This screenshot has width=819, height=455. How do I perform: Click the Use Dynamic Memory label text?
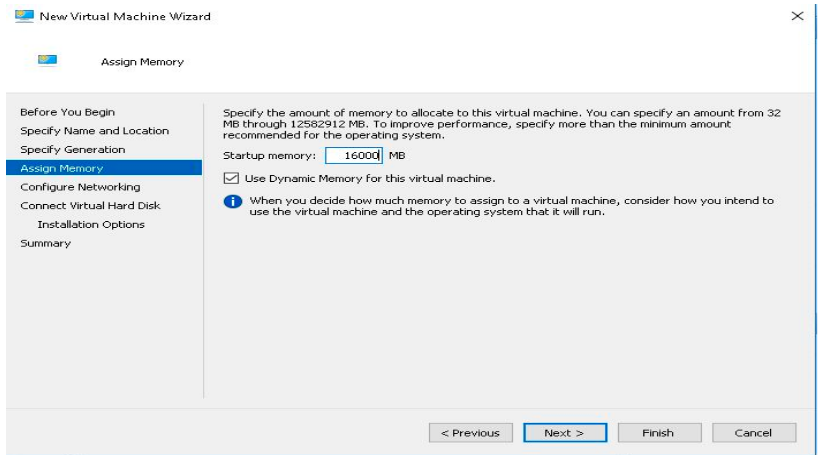(370, 178)
